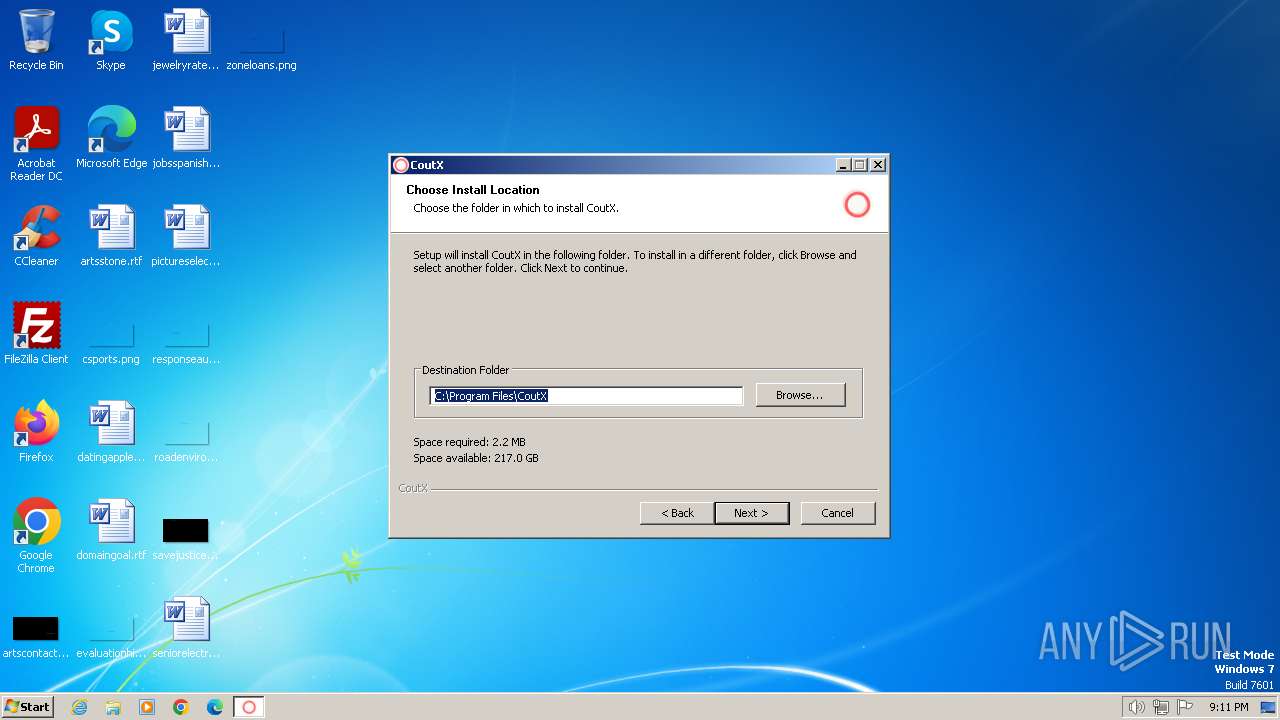The height and width of the screenshot is (720, 1280).
Task: Select the FileZilla Client shortcut
Action: point(36,334)
